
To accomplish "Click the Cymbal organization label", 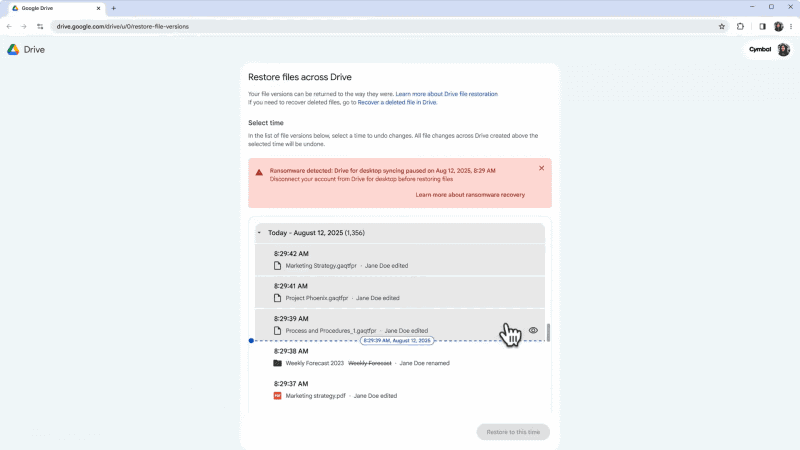I will (x=760, y=49).
